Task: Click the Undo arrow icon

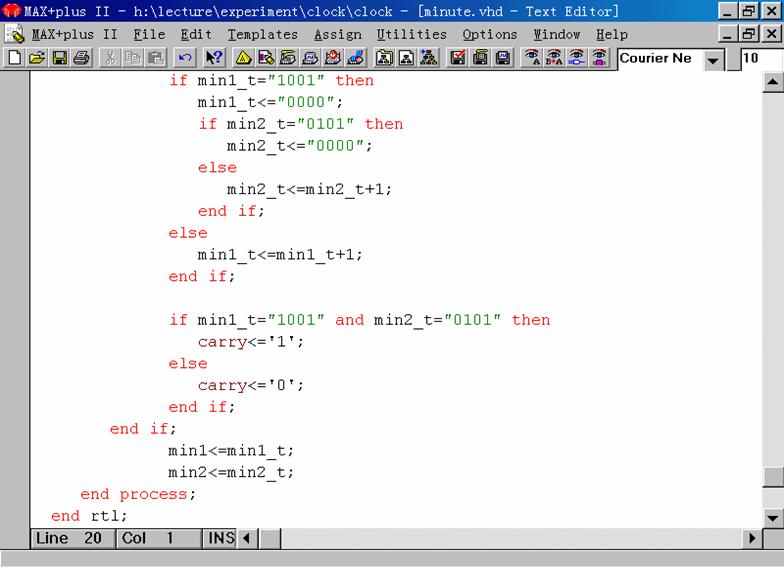Action: coord(184,58)
